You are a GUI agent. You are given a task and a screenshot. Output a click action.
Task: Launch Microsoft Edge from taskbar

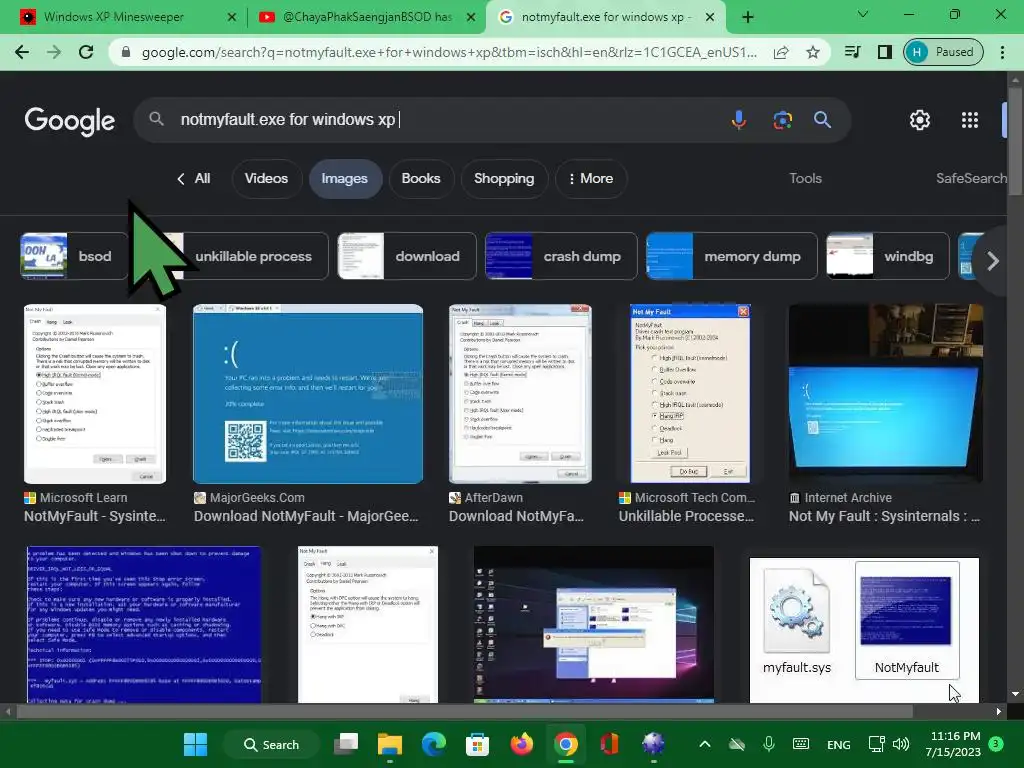pos(434,744)
